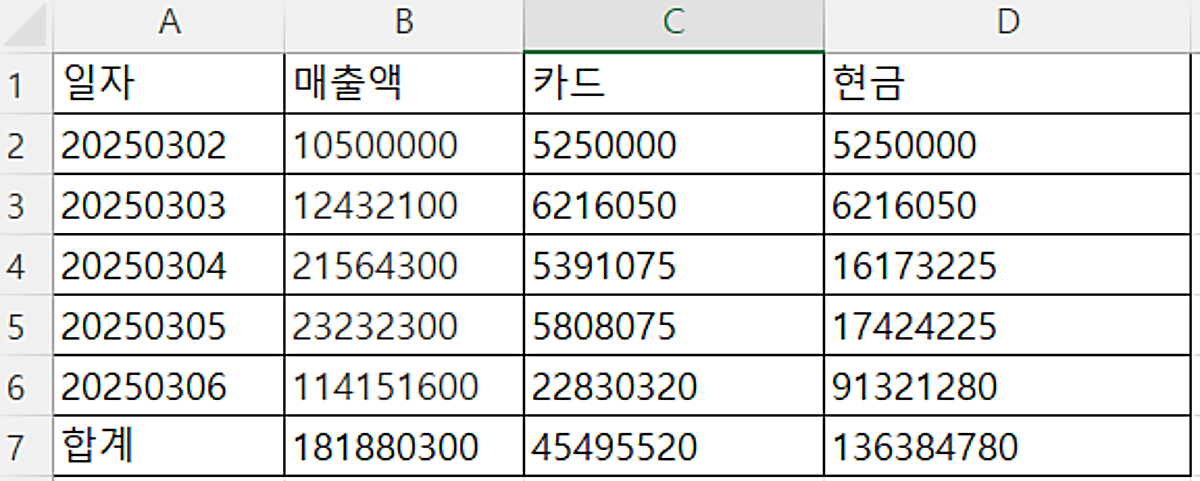Select row 7 header
The height and width of the screenshot is (481, 1200).
point(26,445)
